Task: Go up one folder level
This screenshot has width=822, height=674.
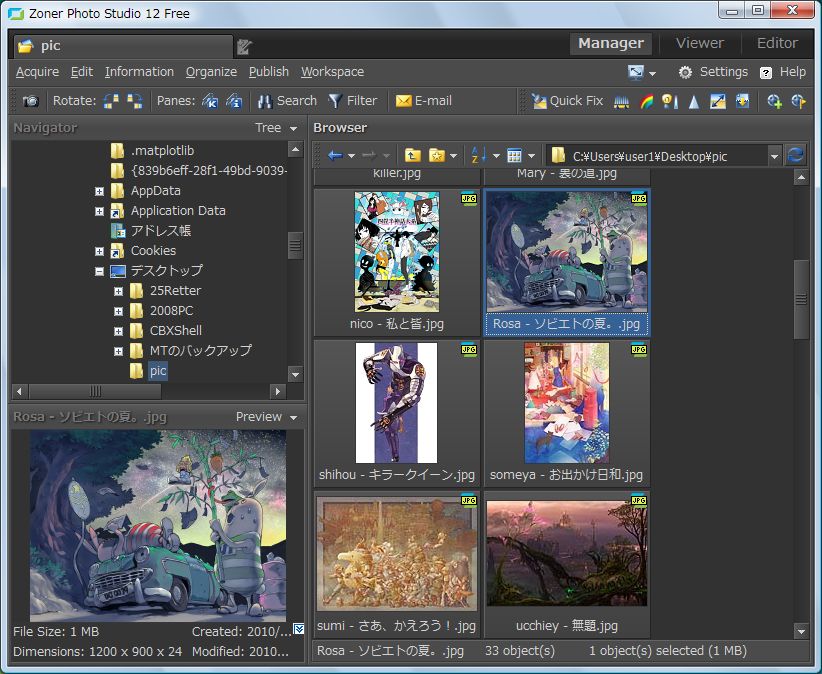Action: (x=413, y=155)
